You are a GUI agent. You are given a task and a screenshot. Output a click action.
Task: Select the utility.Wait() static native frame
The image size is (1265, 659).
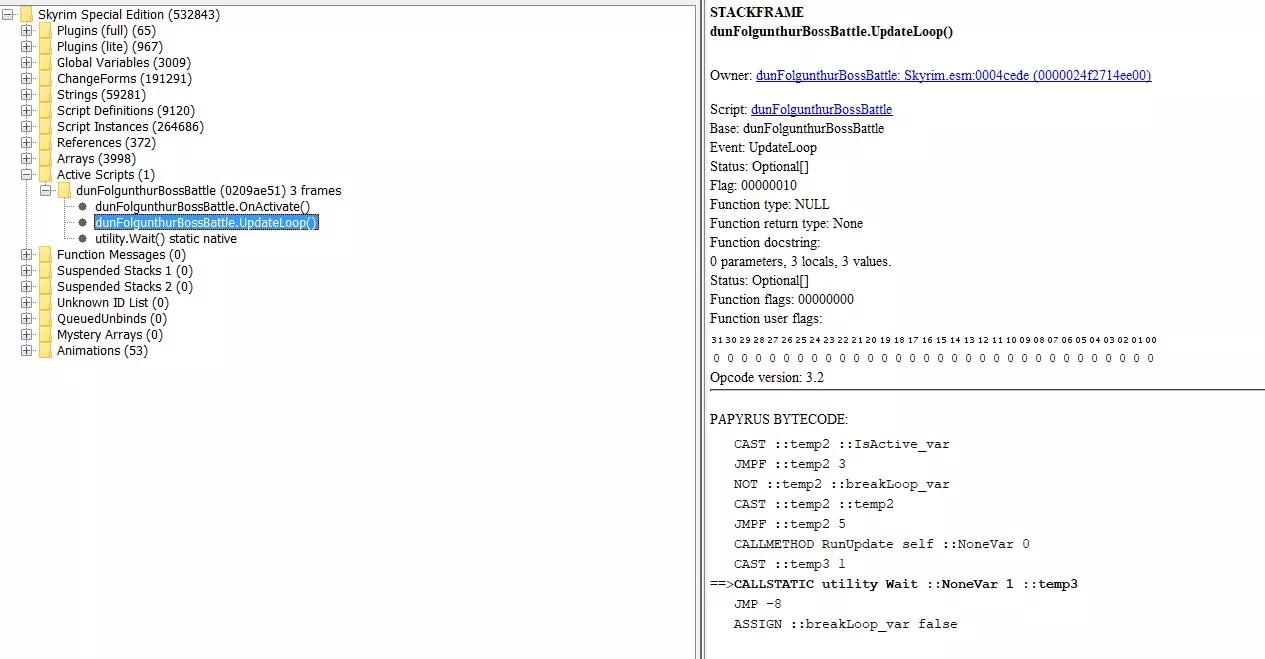coord(166,239)
